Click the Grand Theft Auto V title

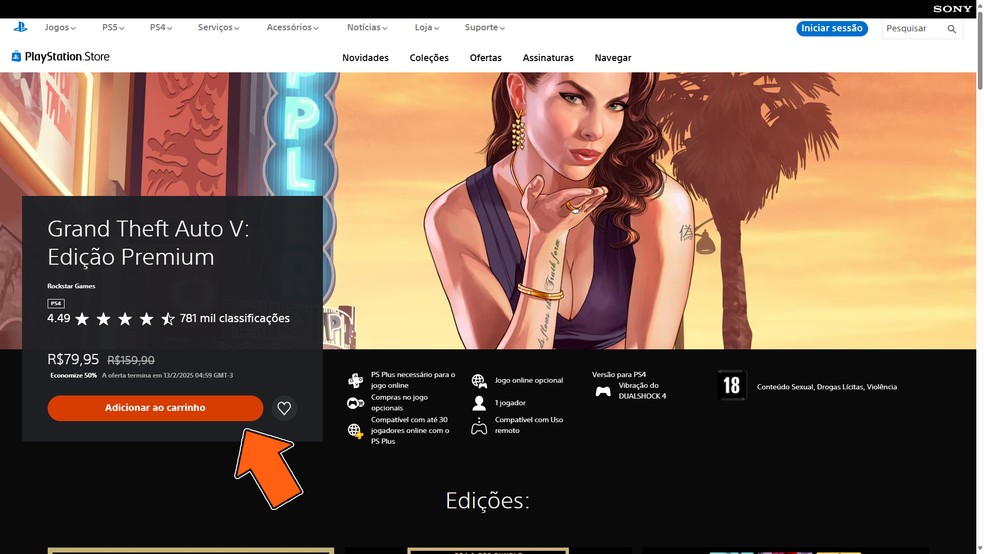148,243
